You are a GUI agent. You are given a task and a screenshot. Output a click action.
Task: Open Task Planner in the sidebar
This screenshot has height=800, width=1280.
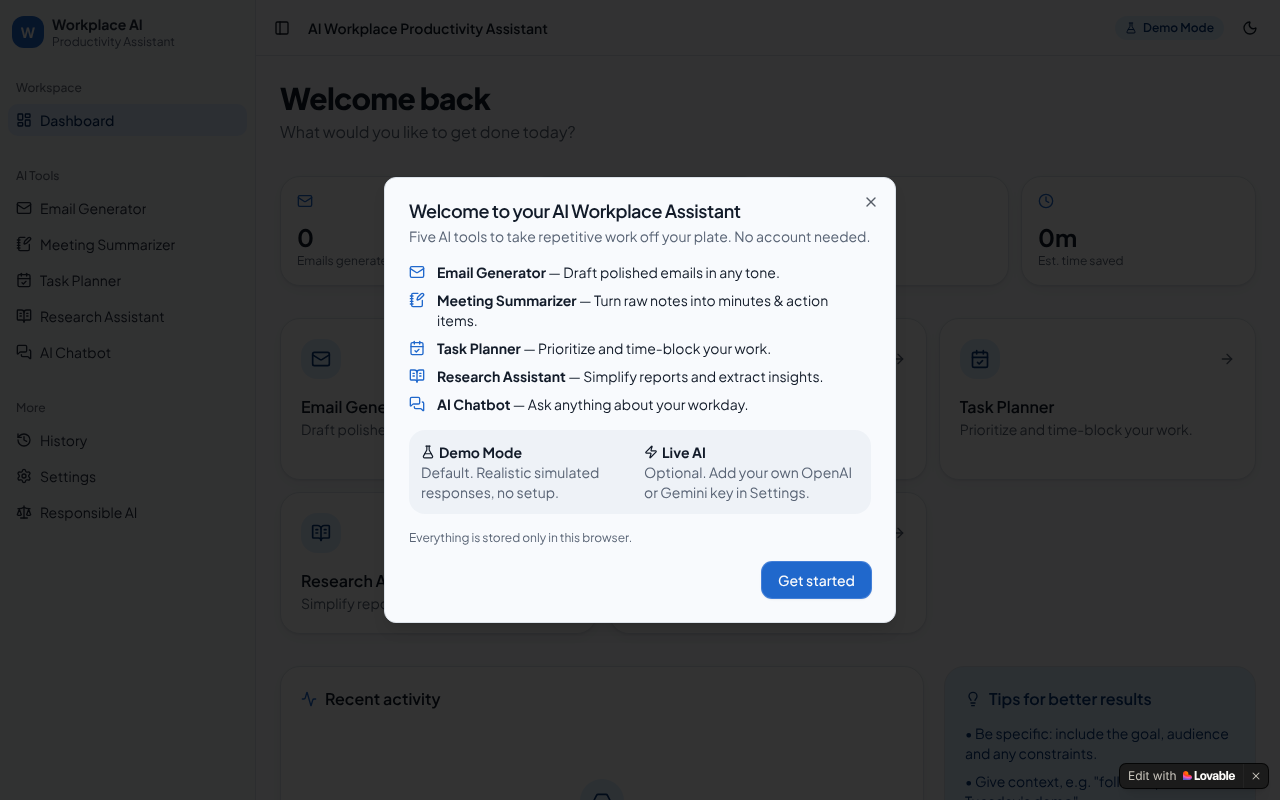click(x=127, y=280)
